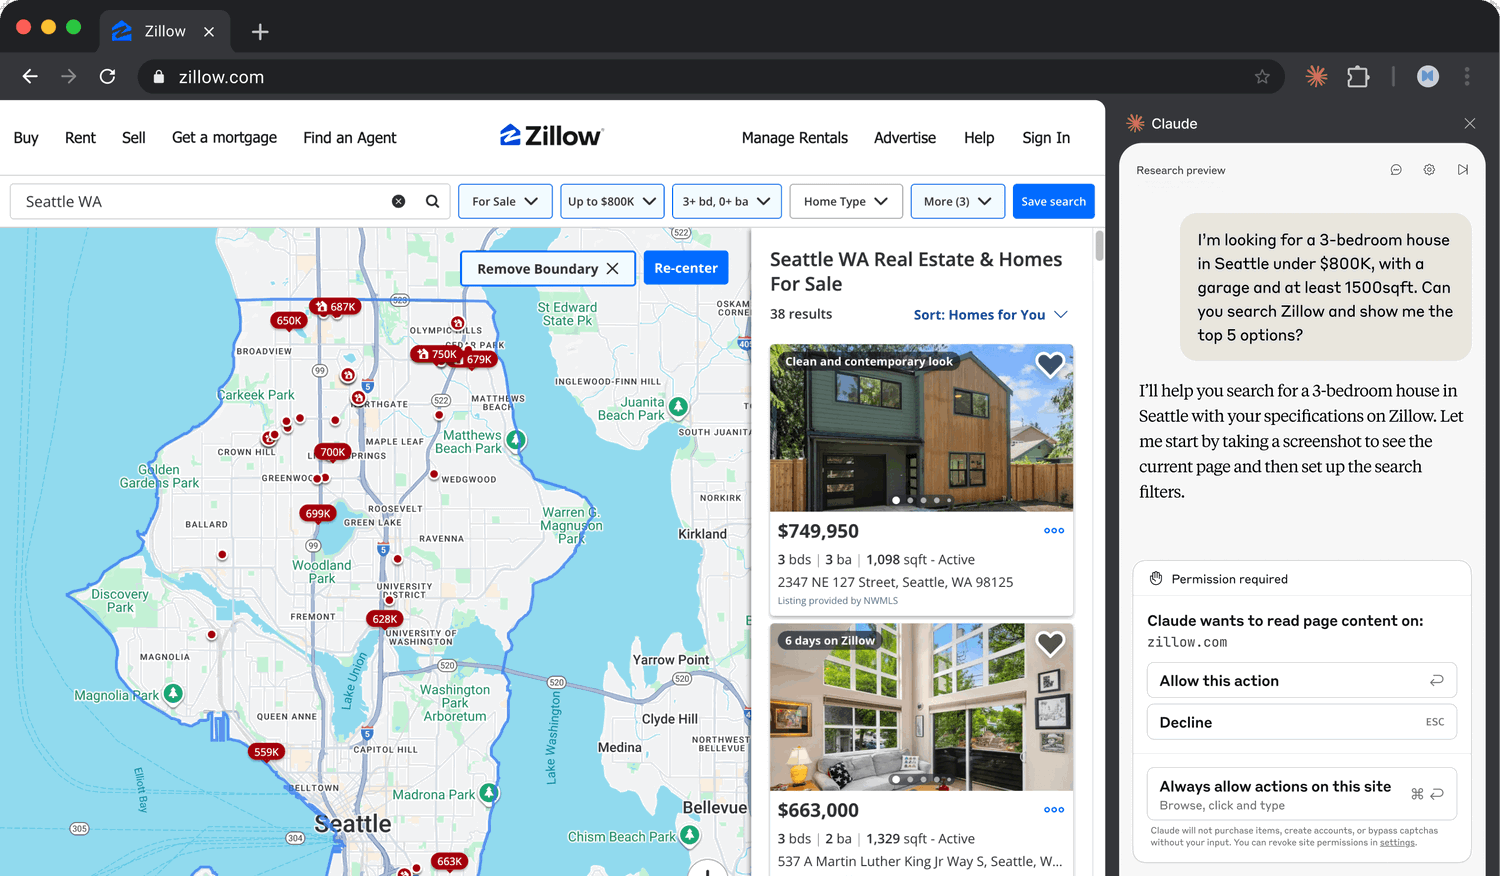
Task: Open the Help link
Action: point(979,138)
